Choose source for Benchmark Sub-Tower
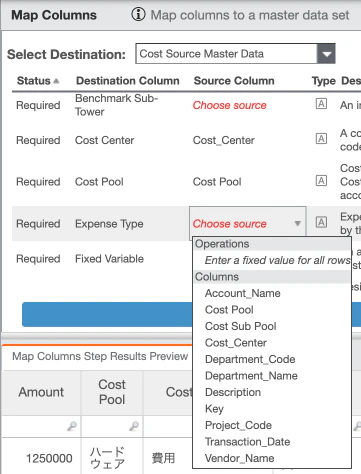The height and width of the screenshot is (474, 361). (x=230, y=105)
